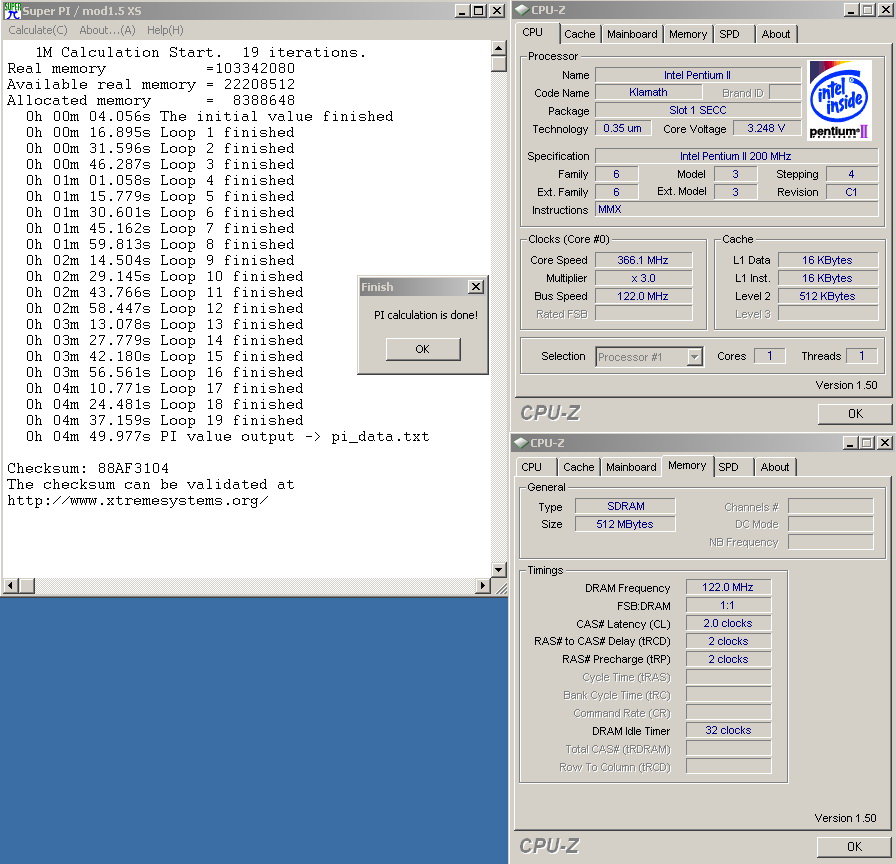Close the Finish dialog with its X button
Image resolution: width=896 pixels, height=864 pixels.
(475, 287)
